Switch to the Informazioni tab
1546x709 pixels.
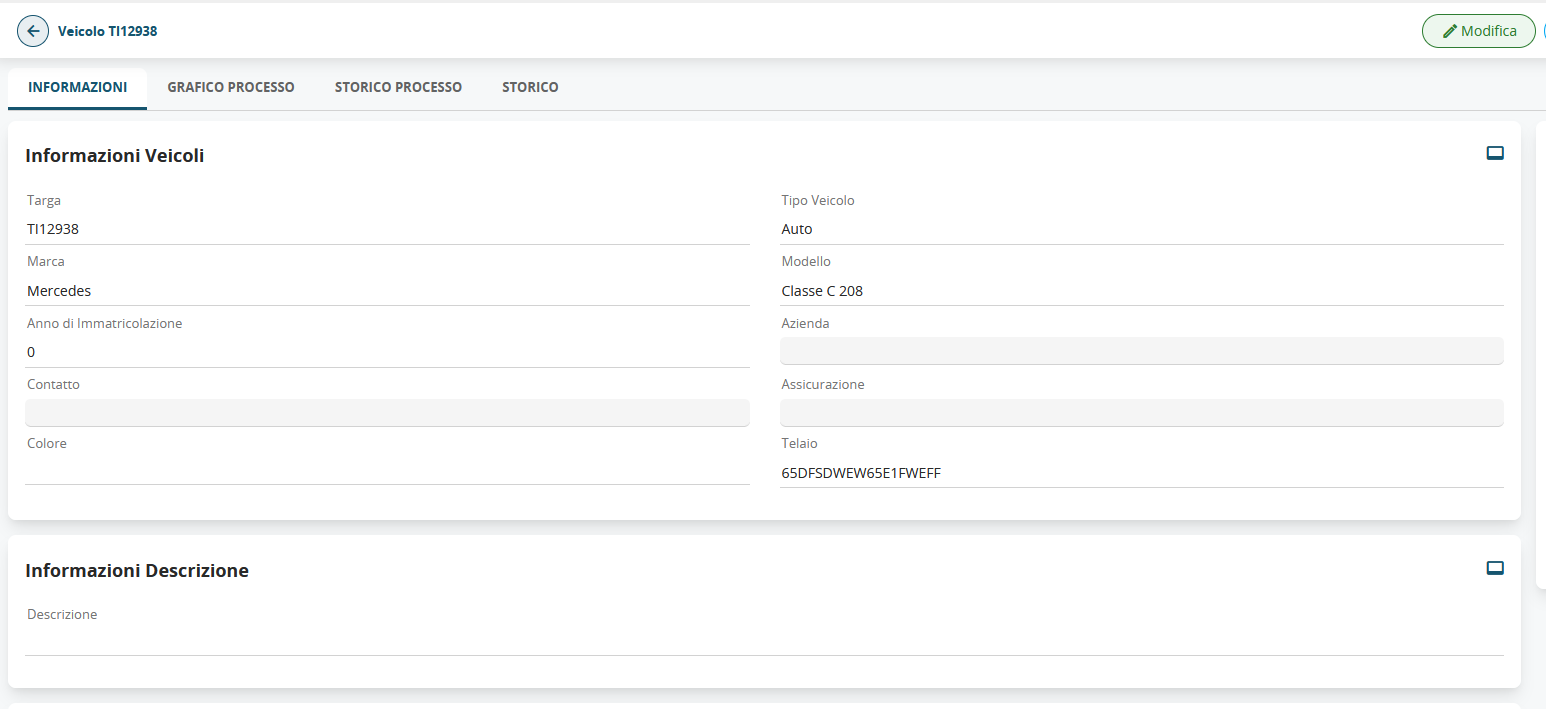tap(77, 88)
